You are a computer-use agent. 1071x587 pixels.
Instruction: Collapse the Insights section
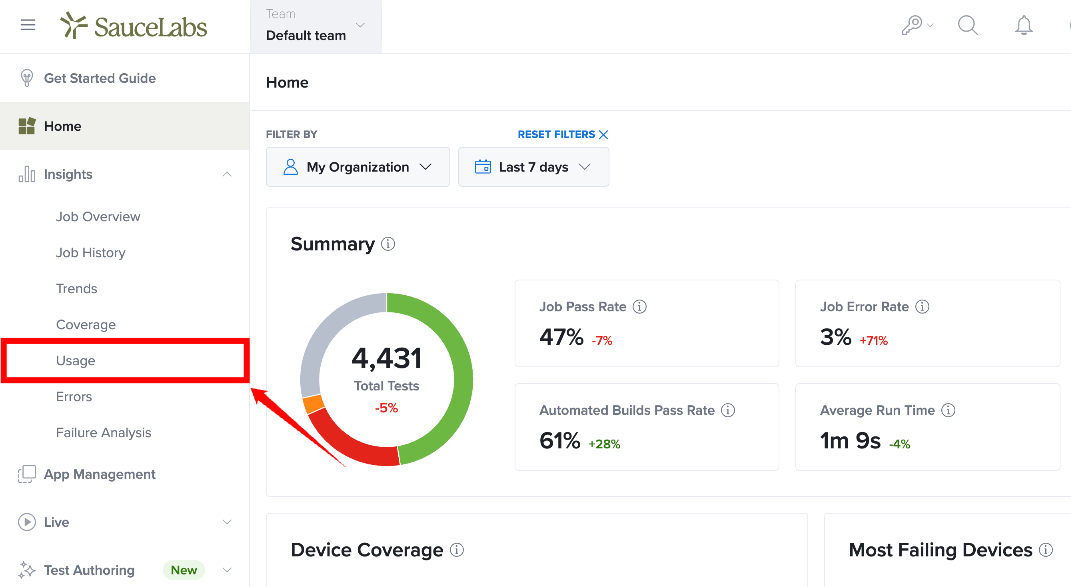[227, 174]
